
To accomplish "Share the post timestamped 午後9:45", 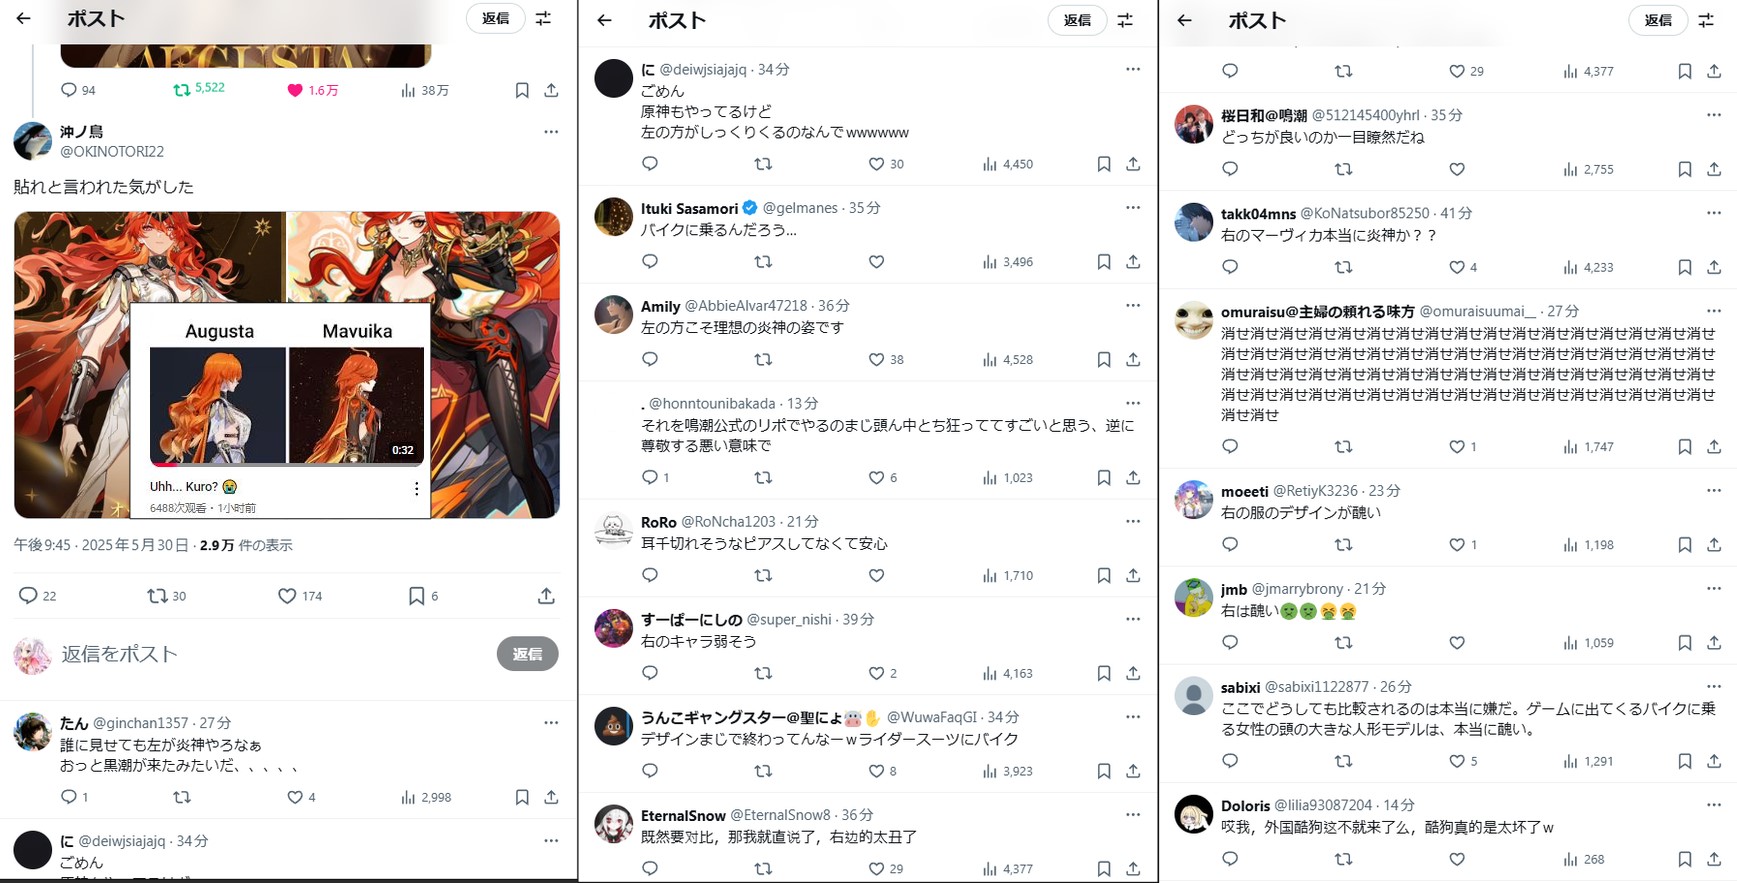I will point(546,596).
